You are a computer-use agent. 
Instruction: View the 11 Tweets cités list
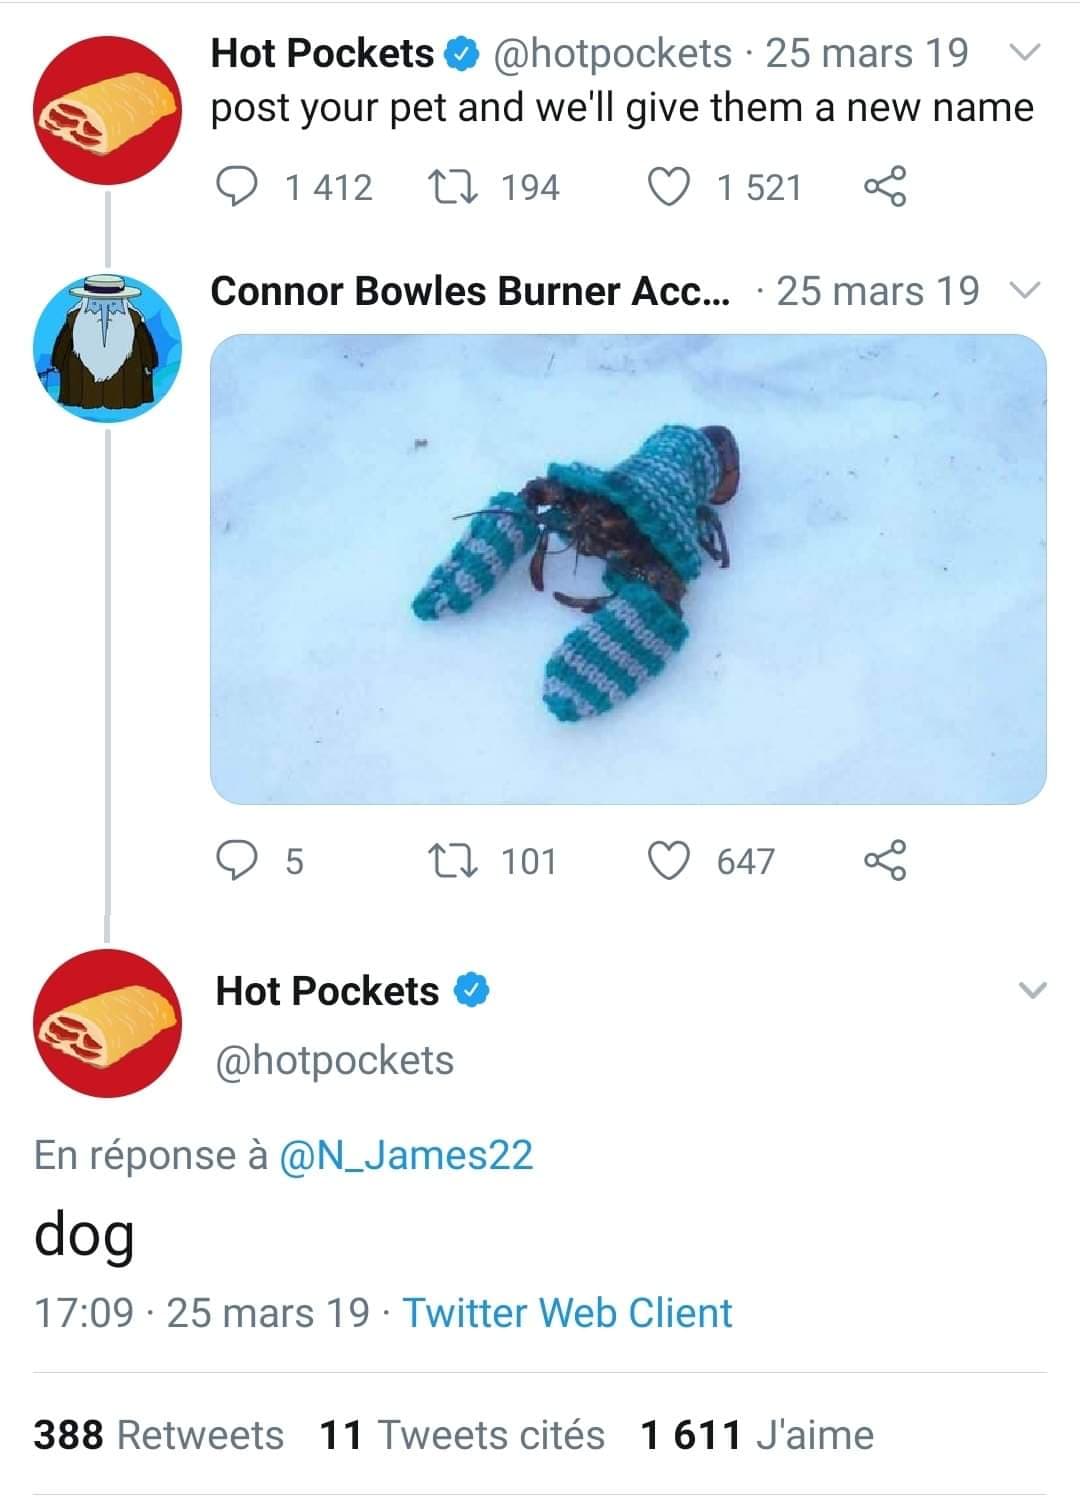462,1435
